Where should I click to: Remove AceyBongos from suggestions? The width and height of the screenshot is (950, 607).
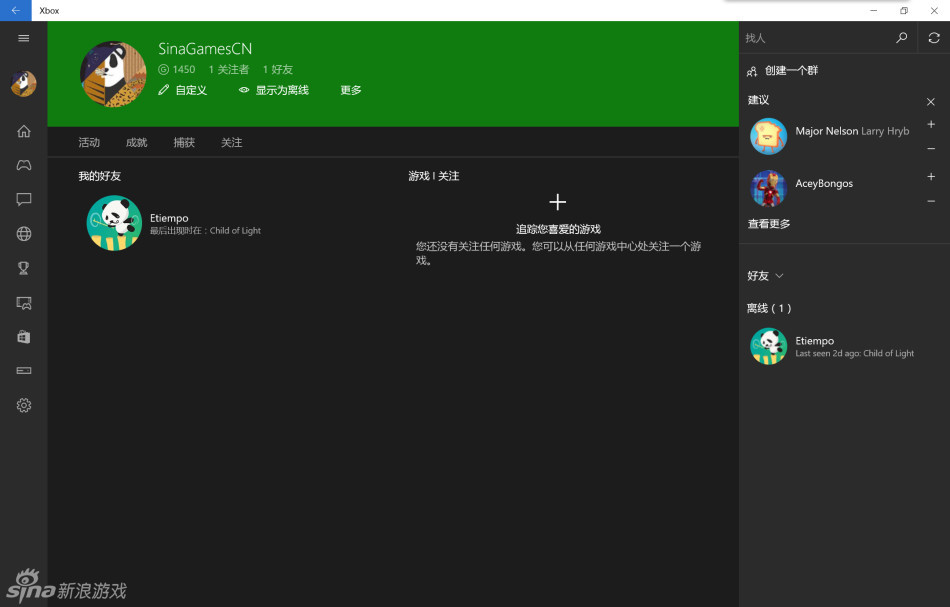pyautogui.click(x=931, y=201)
